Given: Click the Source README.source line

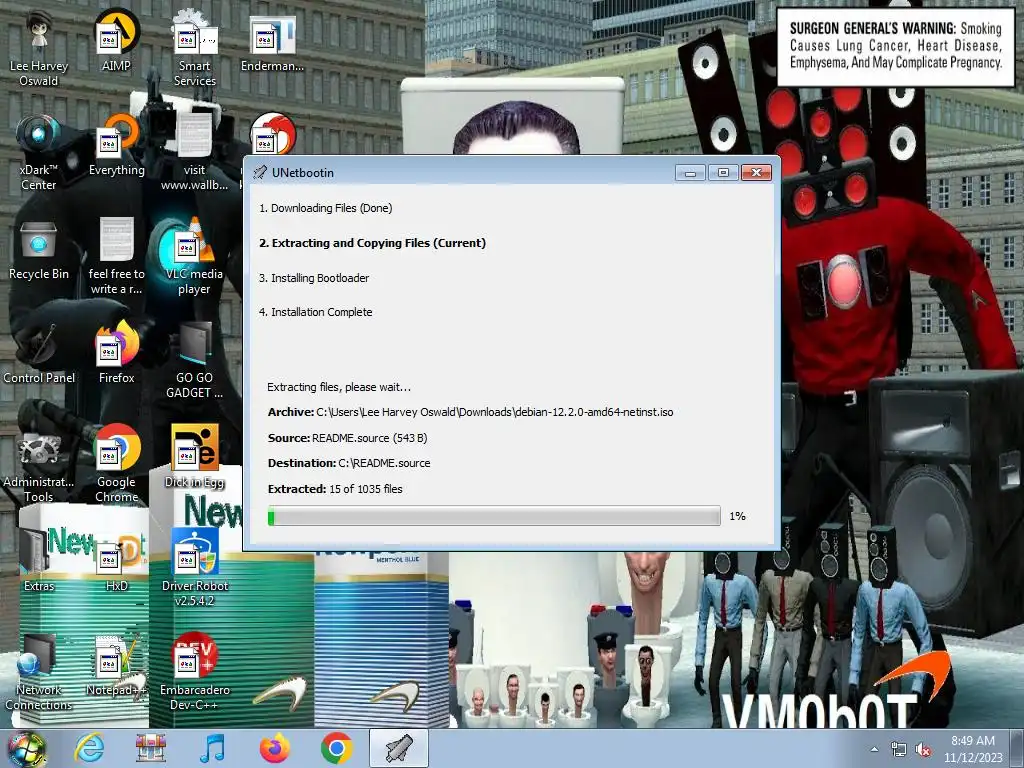Looking at the screenshot, I should point(347,438).
